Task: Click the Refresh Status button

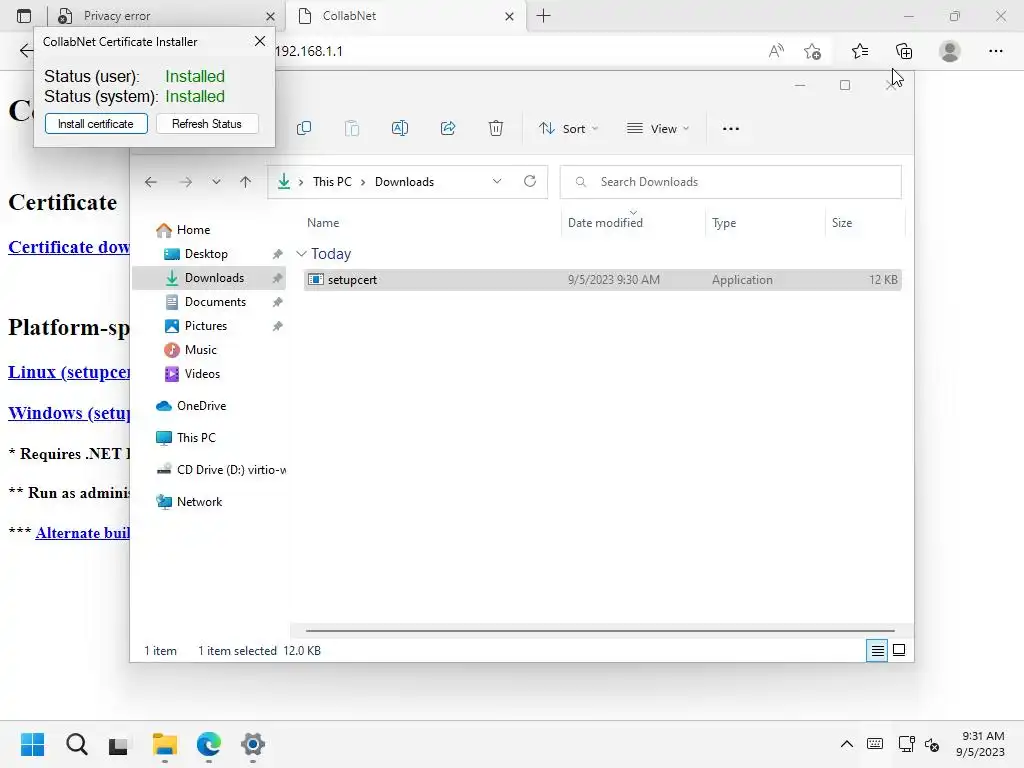Action: tap(207, 124)
